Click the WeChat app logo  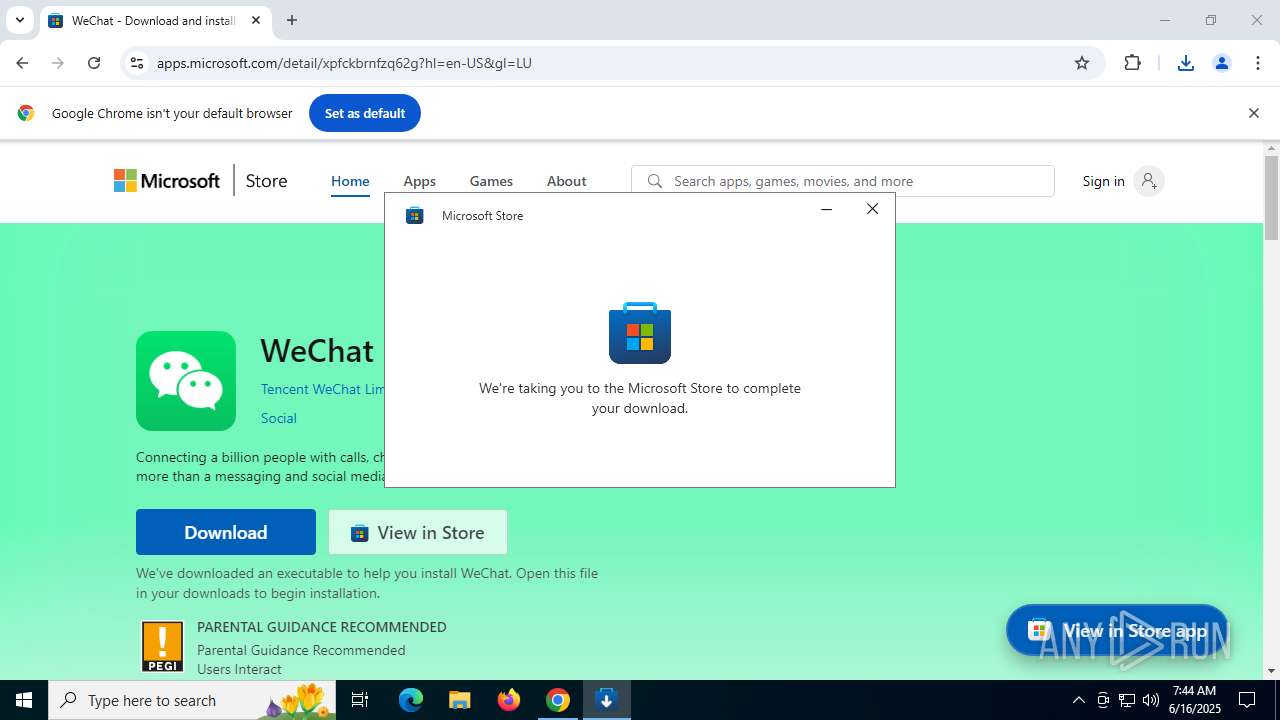186,381
